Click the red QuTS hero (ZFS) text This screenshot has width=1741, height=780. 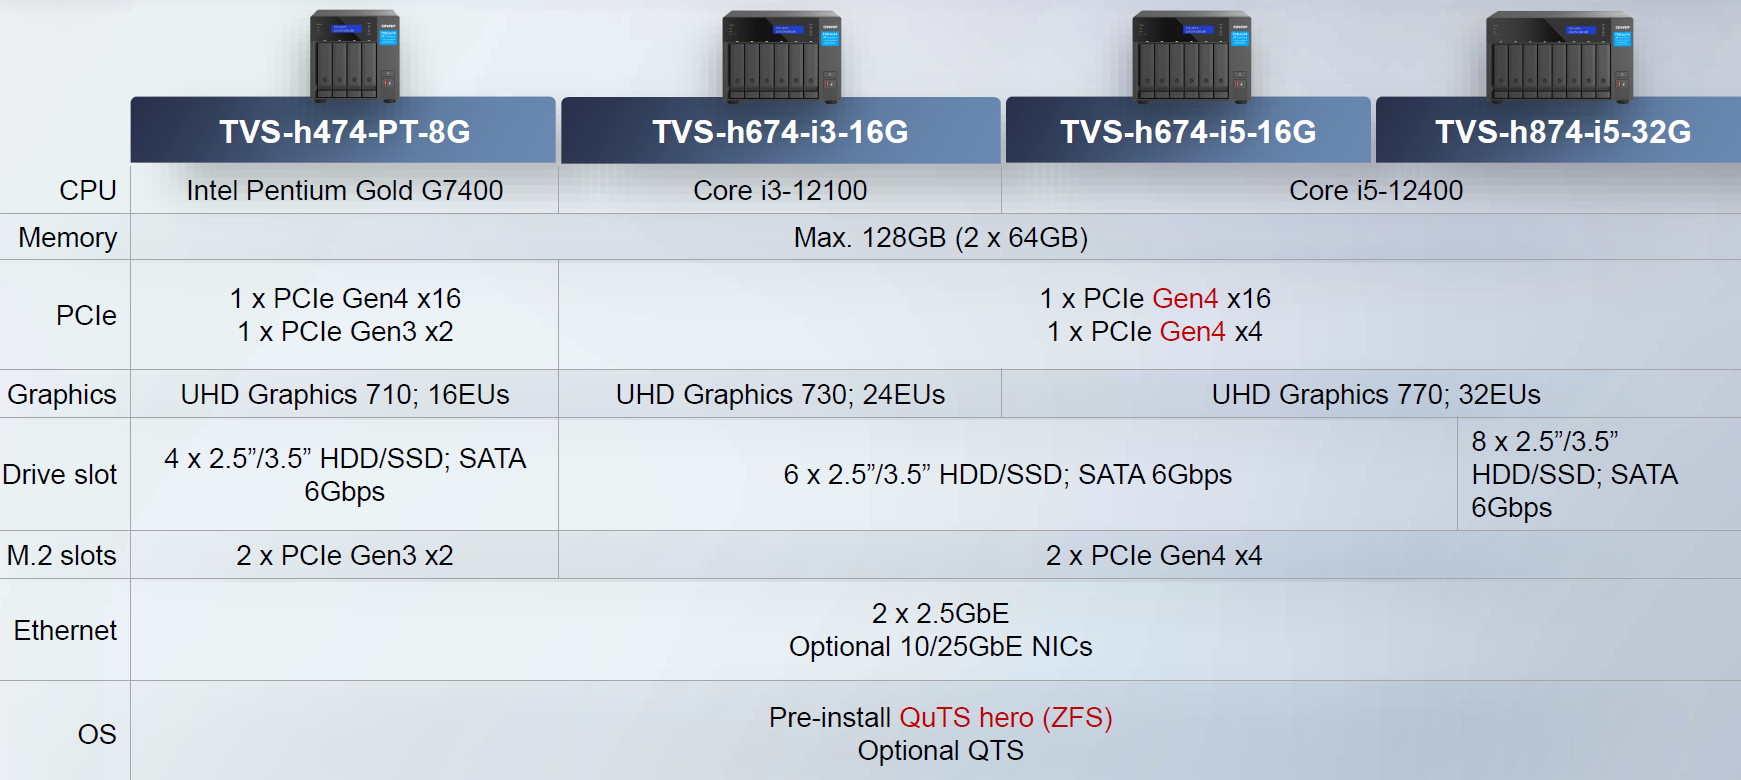[x=1006, y=717]
